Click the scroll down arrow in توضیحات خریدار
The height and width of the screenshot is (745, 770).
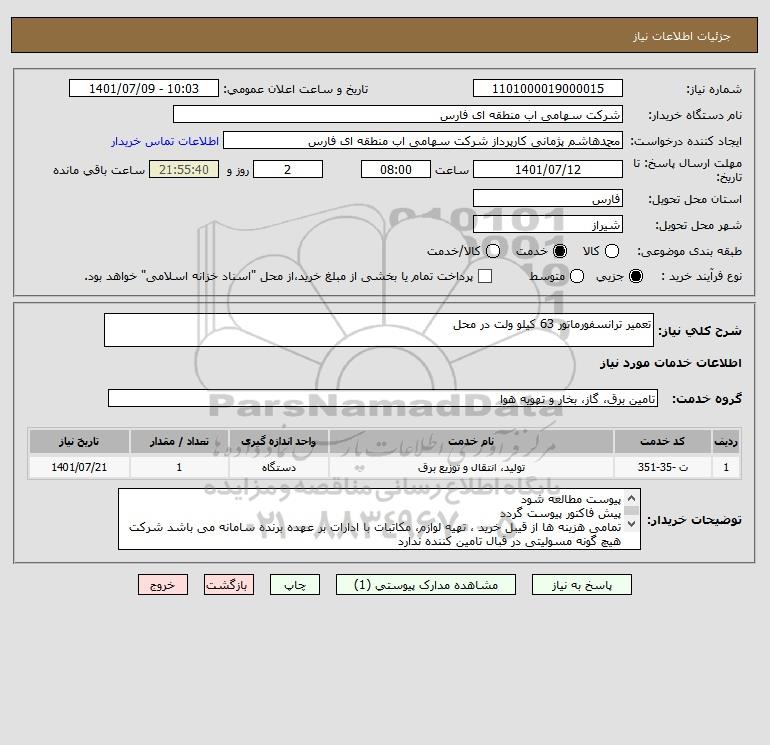pos(632,524)
